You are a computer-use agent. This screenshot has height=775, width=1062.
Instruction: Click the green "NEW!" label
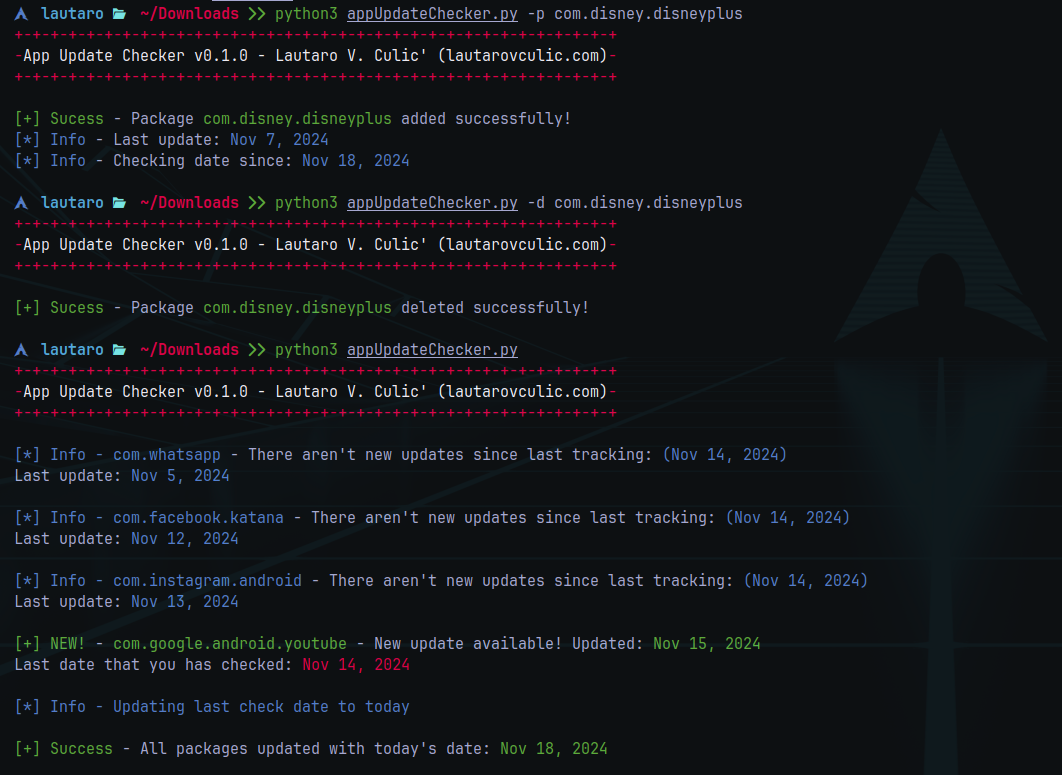coord(68,644)
